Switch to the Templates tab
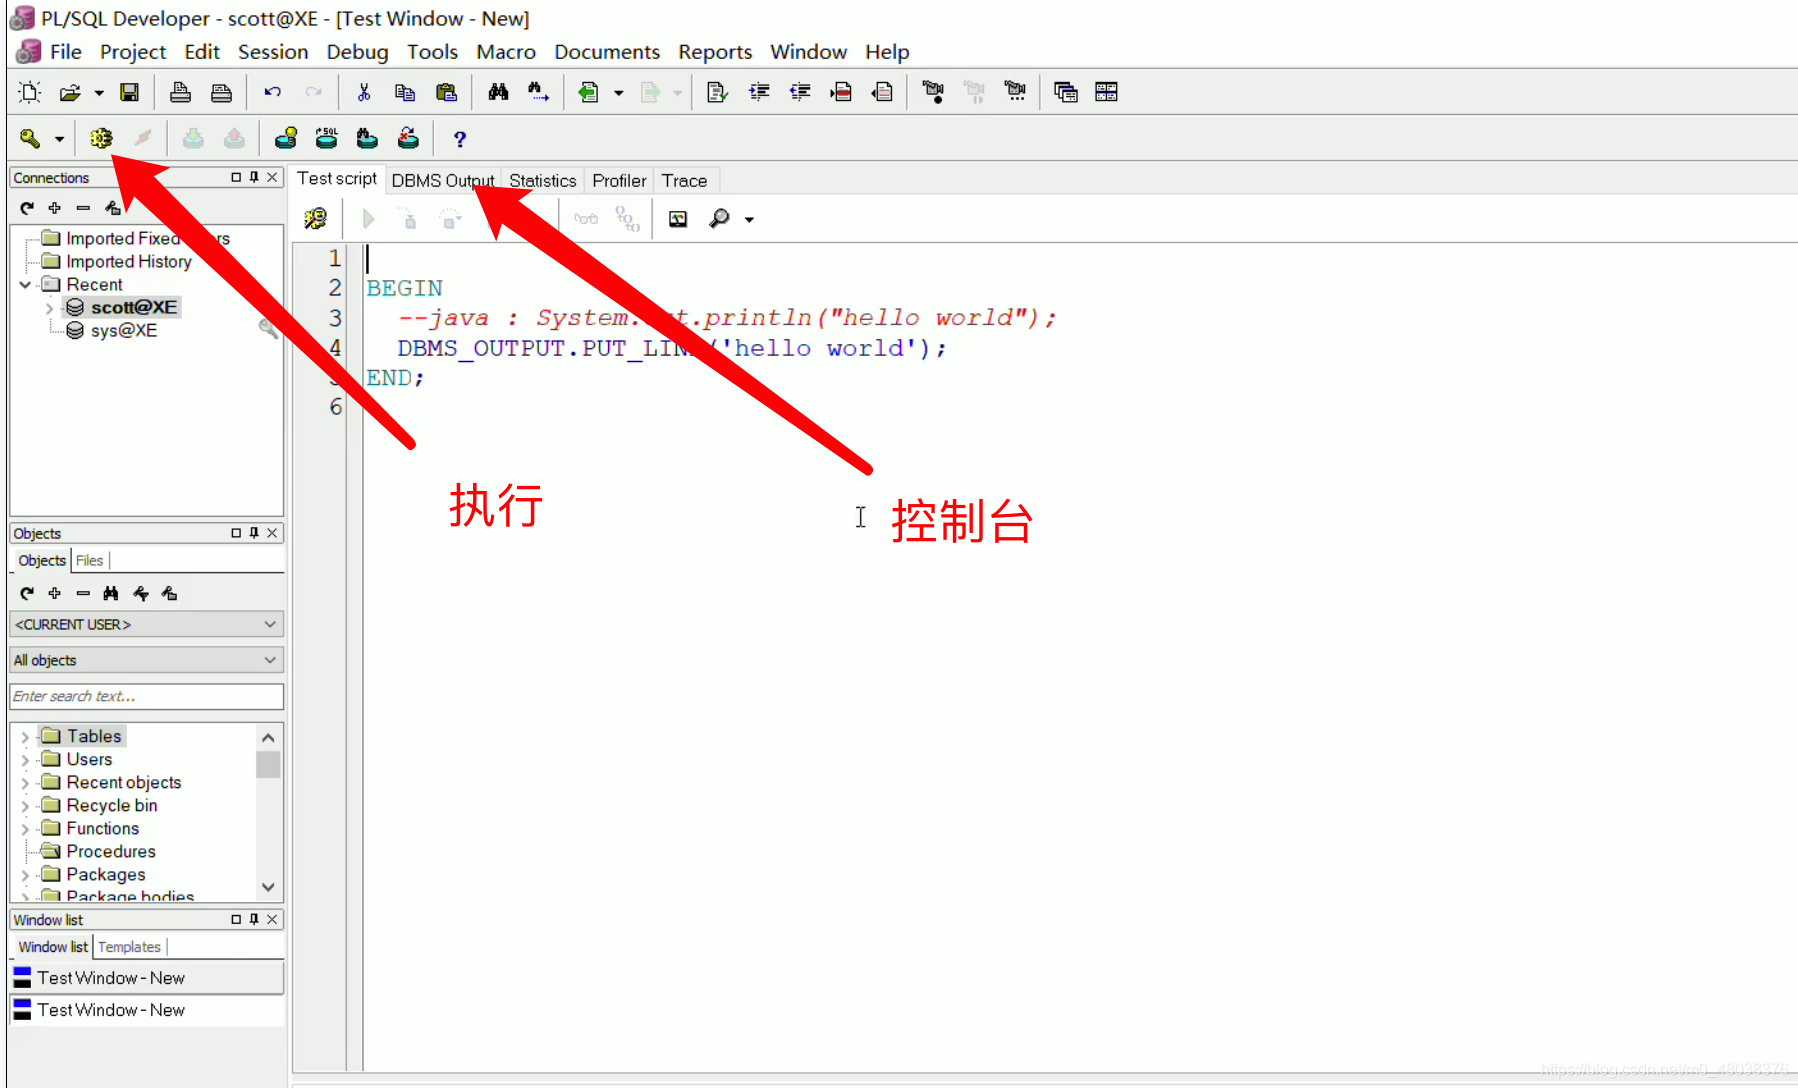Viewport: 1798px width, 1088px height. point(129,946)
